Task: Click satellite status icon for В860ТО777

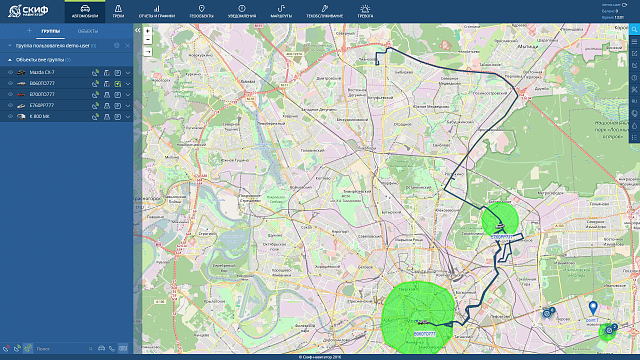Action: pos(95,83)
